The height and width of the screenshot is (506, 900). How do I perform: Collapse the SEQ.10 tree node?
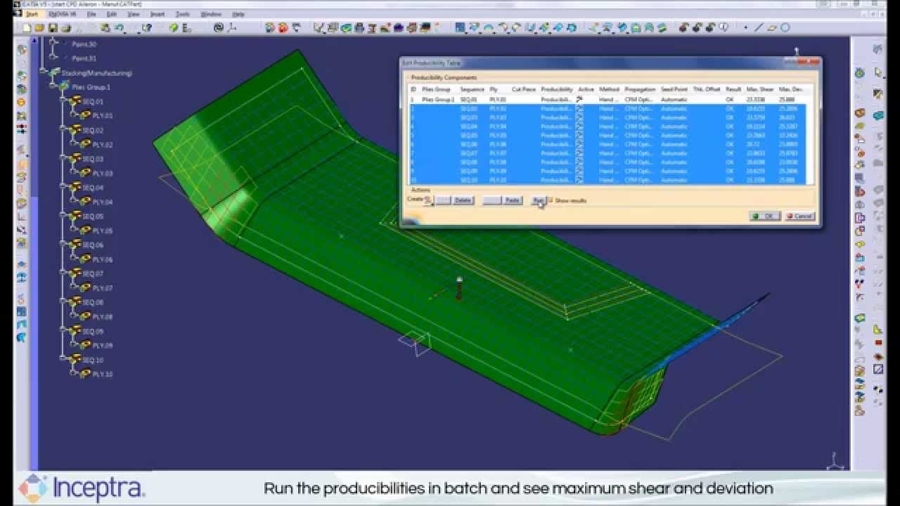click(x=63, y=358)
